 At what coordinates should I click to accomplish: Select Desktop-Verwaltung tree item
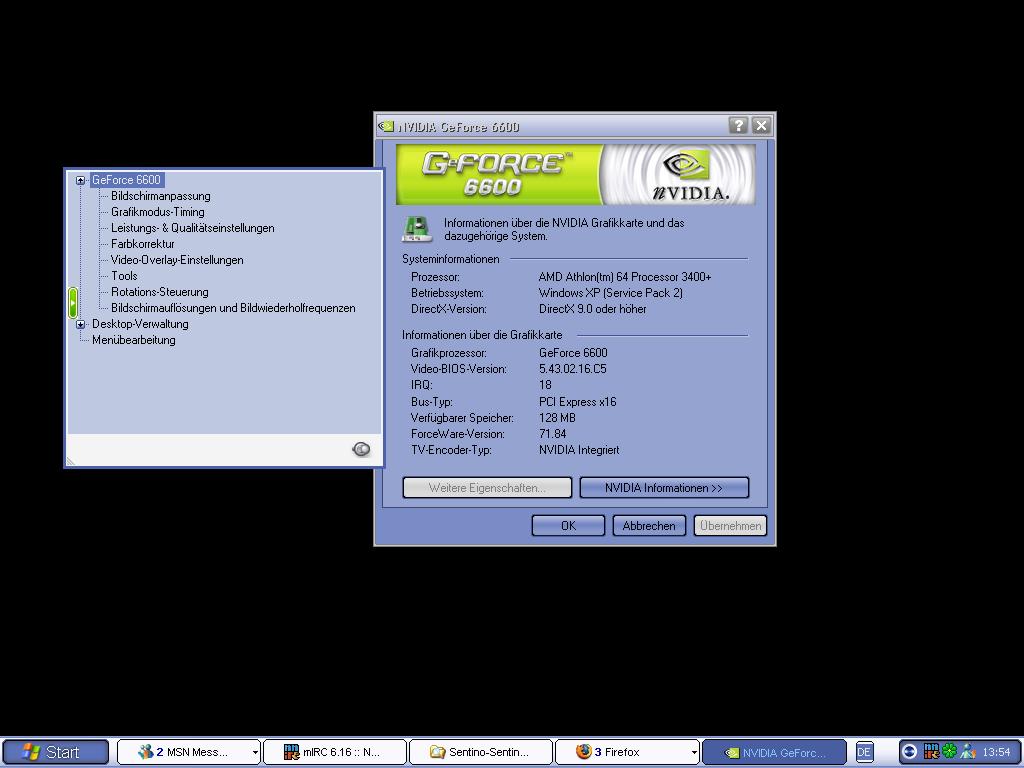point(140,324)
